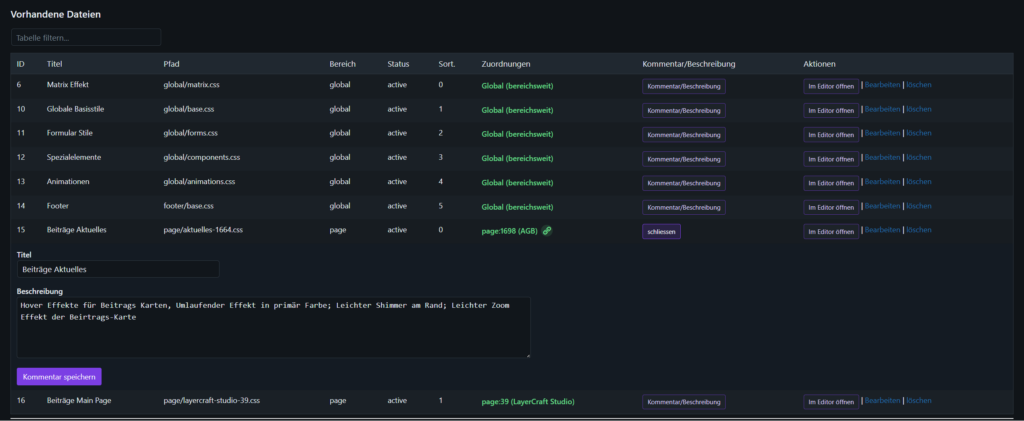Click the ID column header
Image resolution: width=1024 pixels, height=421 pixels.
(x=21, y=64)
